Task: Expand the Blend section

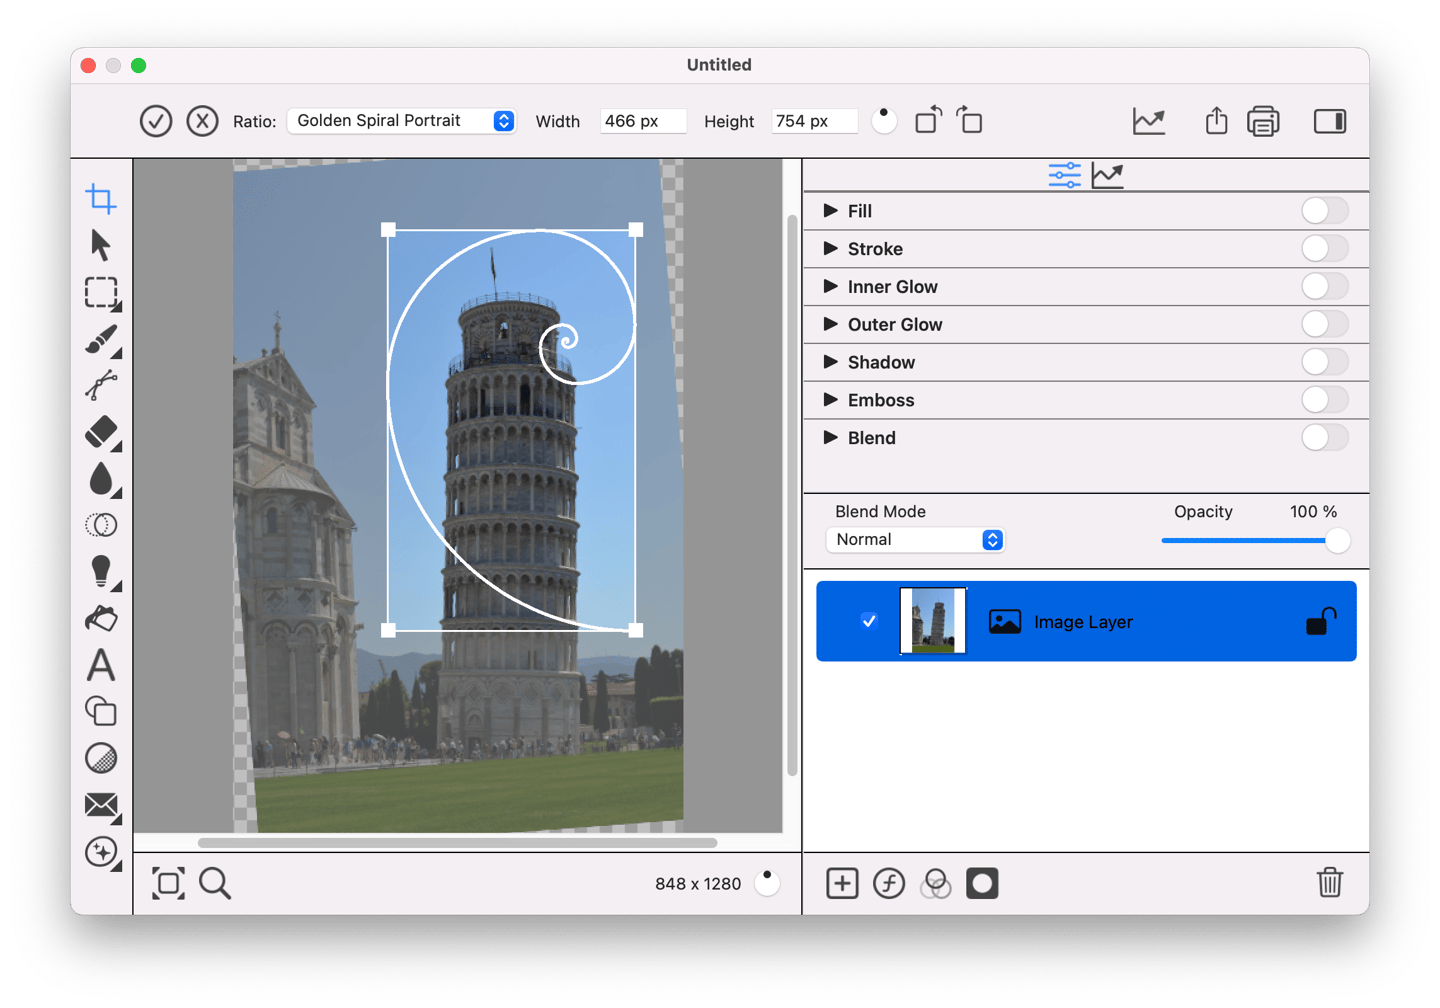Action: coord(830,437)
